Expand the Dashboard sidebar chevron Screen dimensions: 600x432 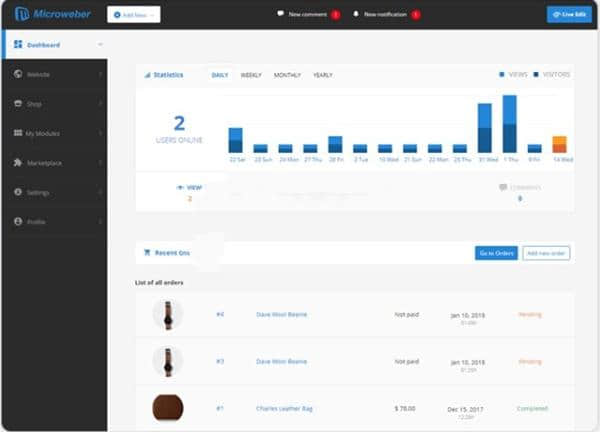(x=100, y=45)
